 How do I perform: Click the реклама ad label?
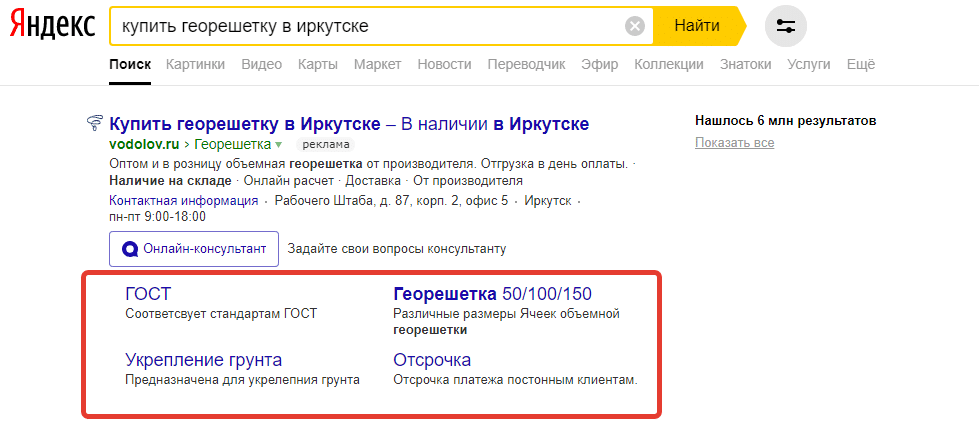(x=325, y=145)
